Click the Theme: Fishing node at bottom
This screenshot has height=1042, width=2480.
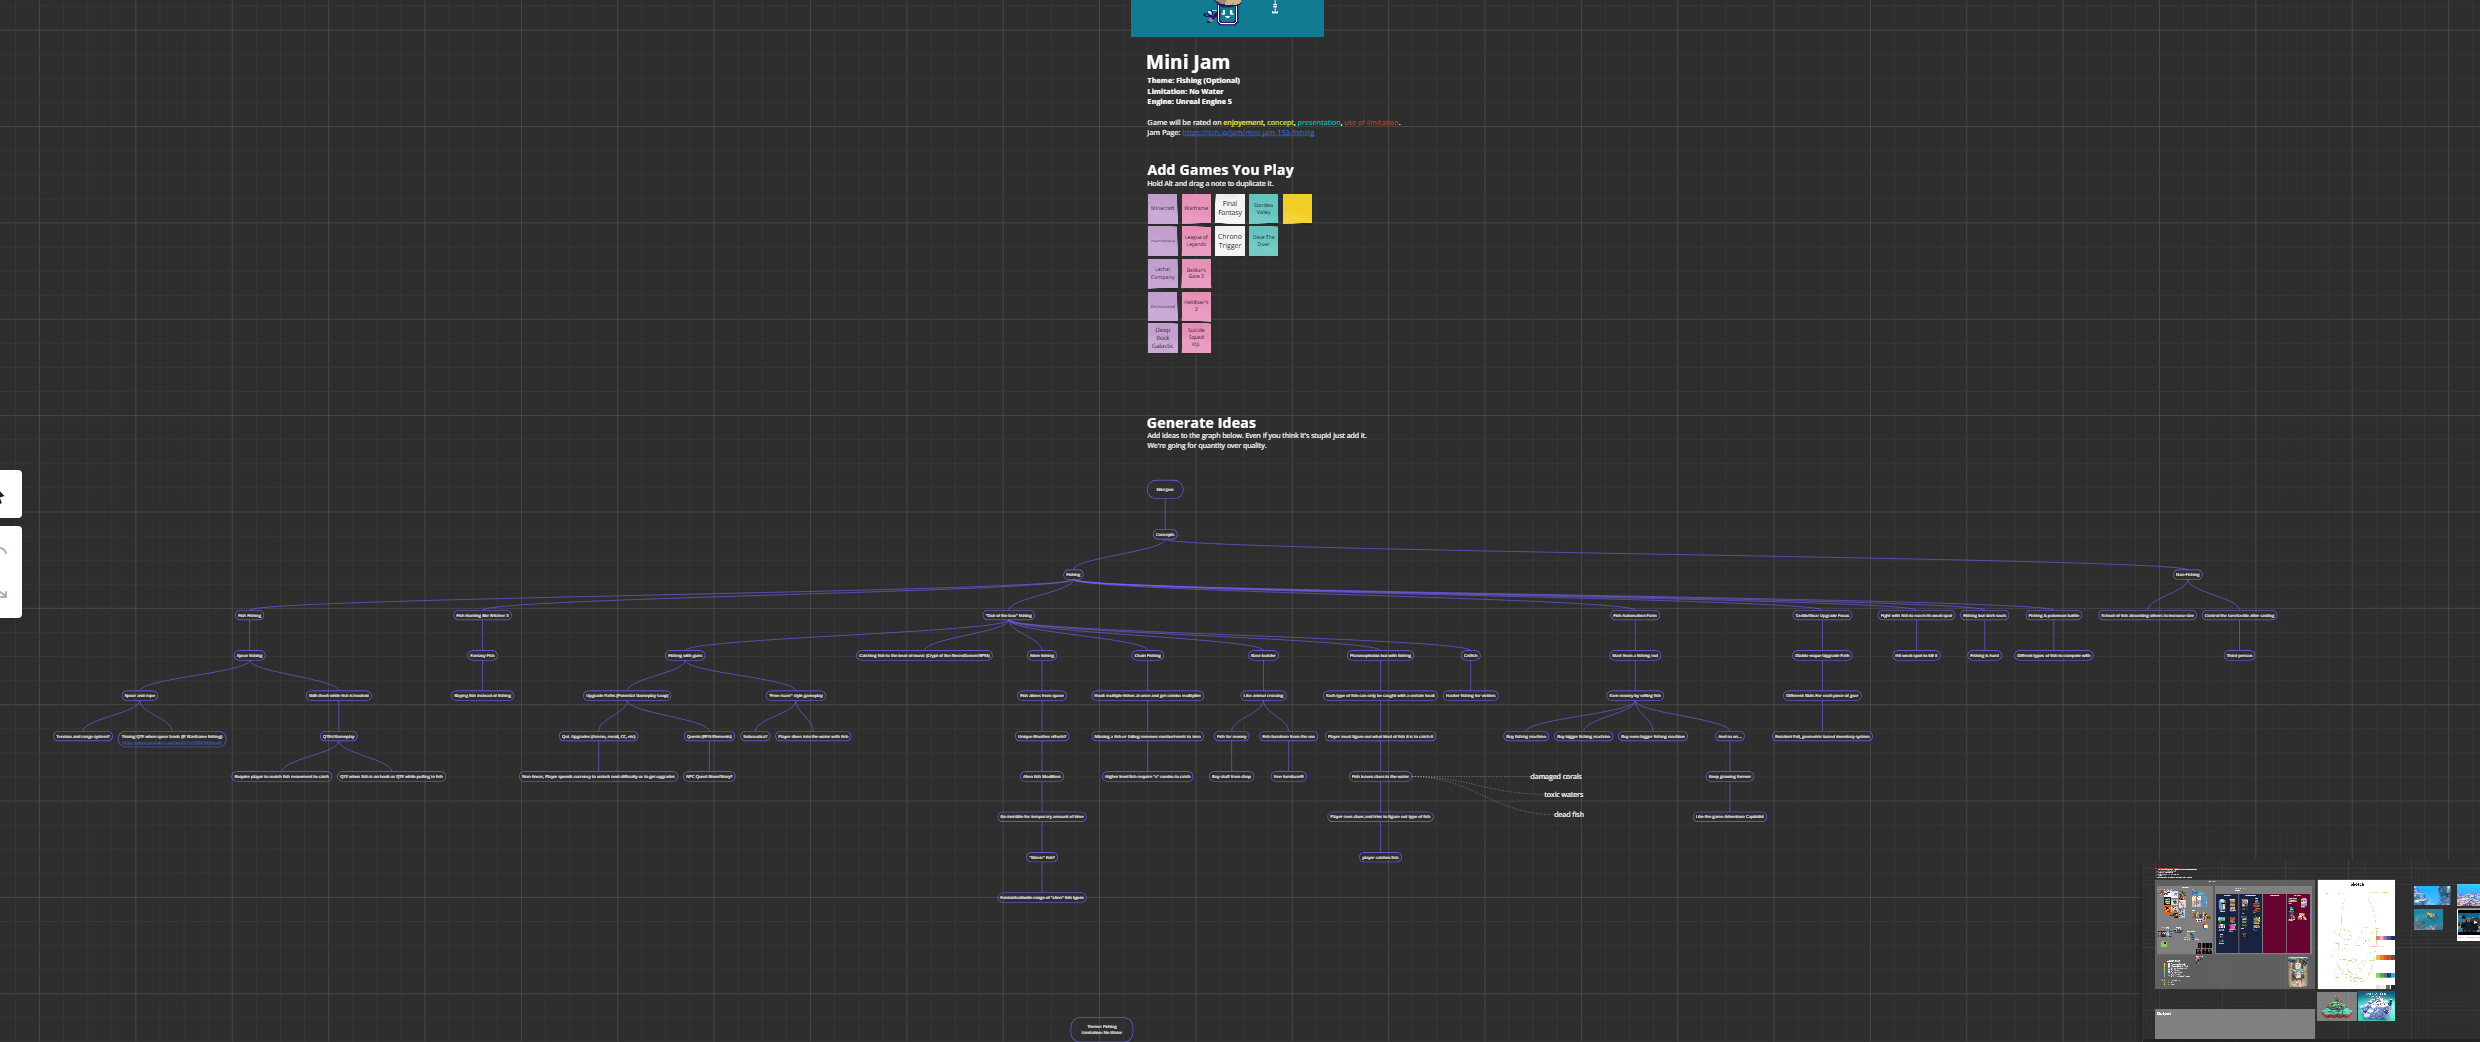(x=1102, y=1029)
